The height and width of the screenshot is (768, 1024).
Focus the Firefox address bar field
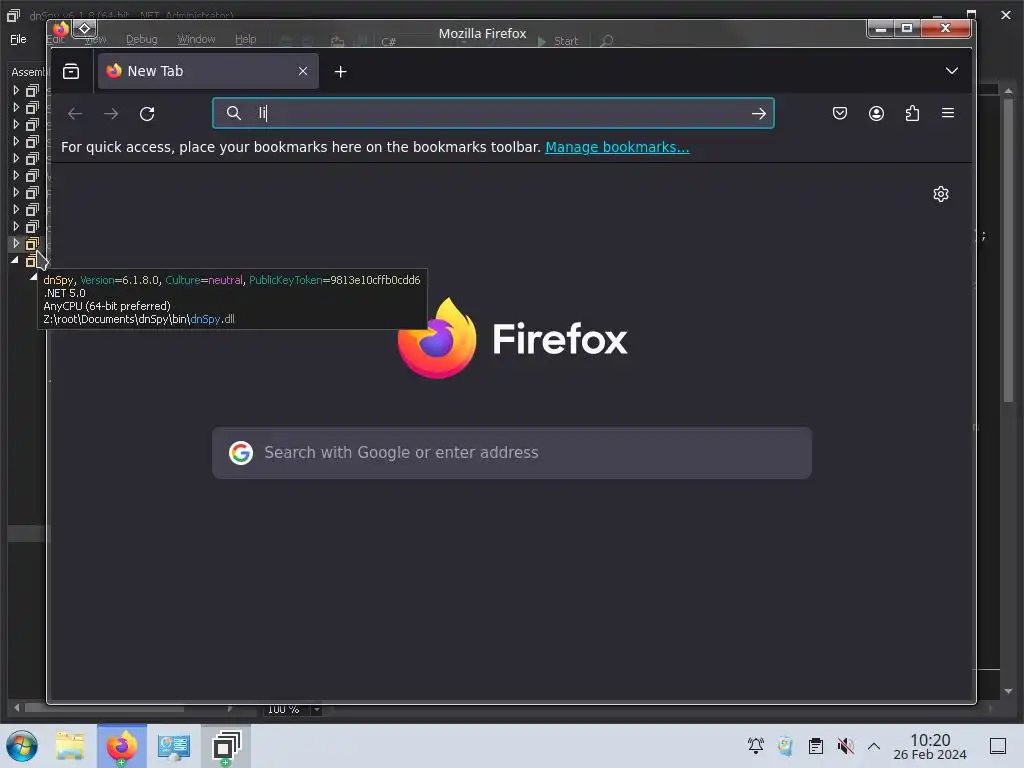(494, 113)
